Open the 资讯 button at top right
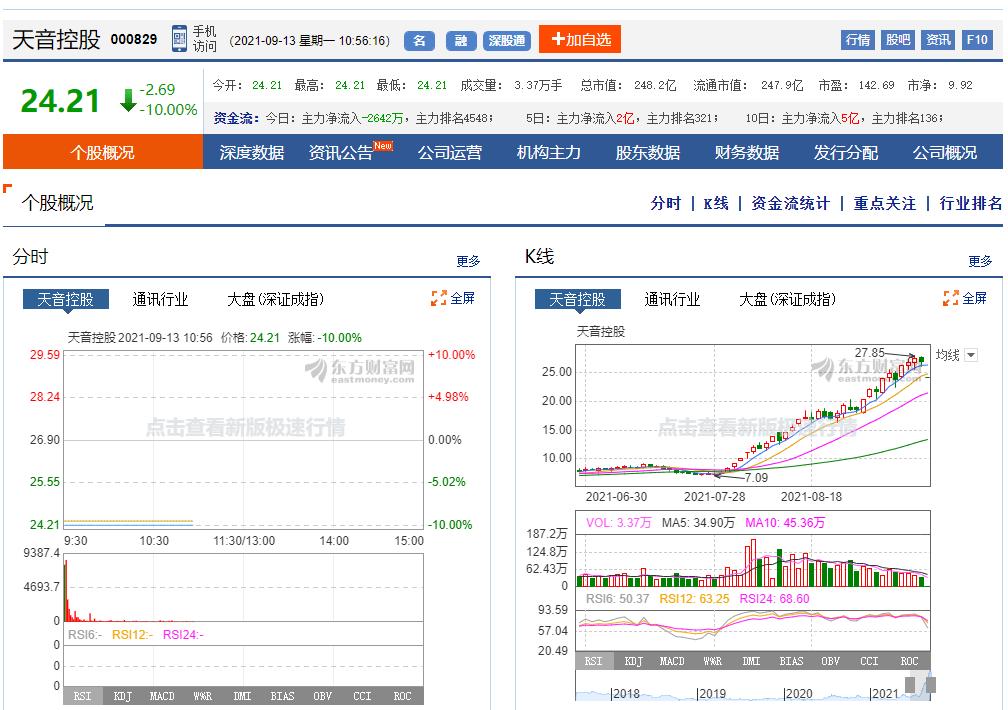The width and height of the screenshot is (1008, 710). coord(938,40)
